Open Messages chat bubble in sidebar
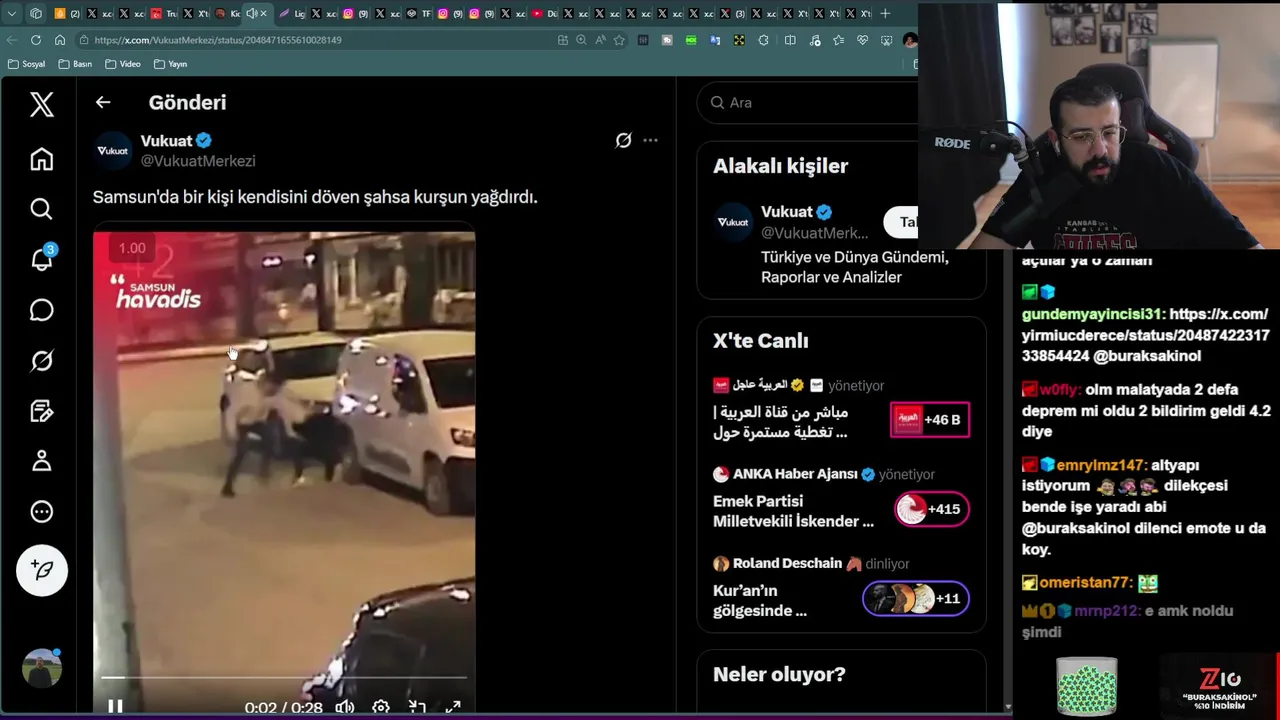 coord(41,310)
